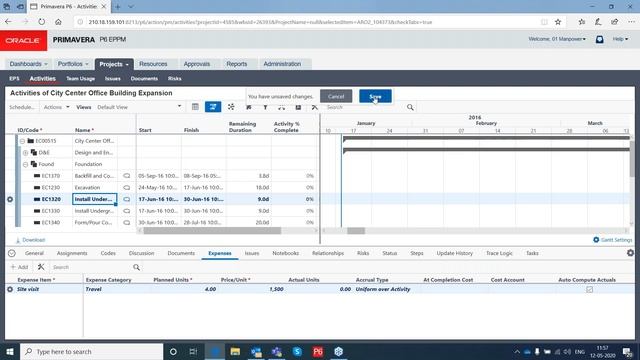Switch to Relationships detail tab
This screenshot has height=360, width=640.
point(328,253)
